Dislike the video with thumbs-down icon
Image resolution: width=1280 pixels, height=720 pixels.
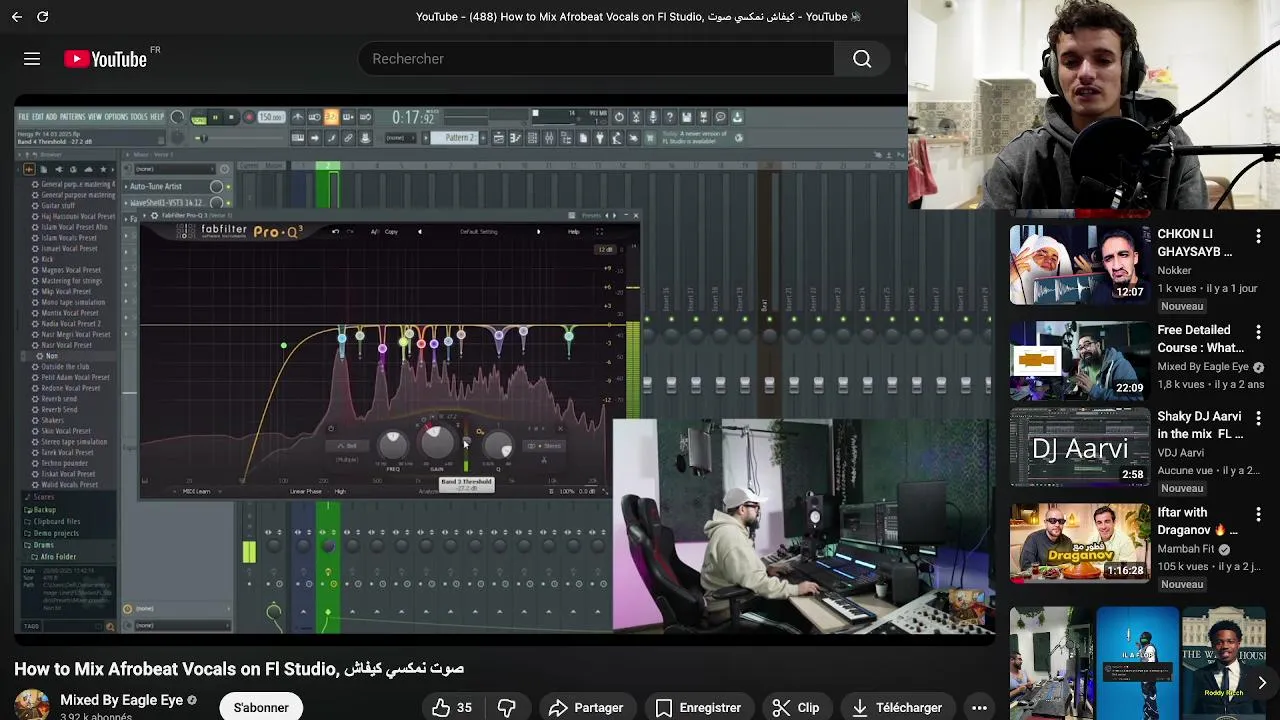pyautogui.click(x=507, y=707)
